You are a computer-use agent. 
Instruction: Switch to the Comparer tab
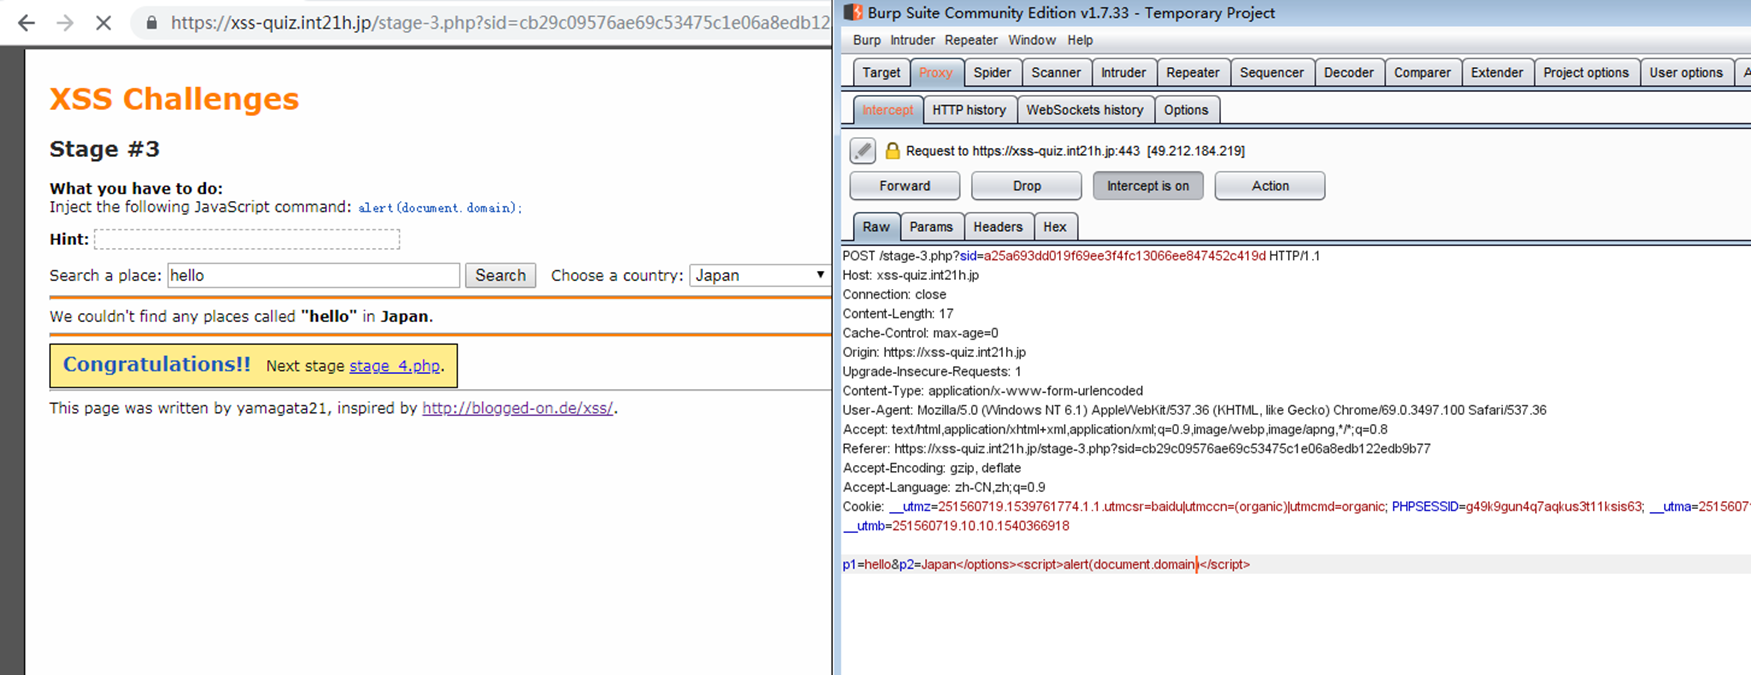1422,72
